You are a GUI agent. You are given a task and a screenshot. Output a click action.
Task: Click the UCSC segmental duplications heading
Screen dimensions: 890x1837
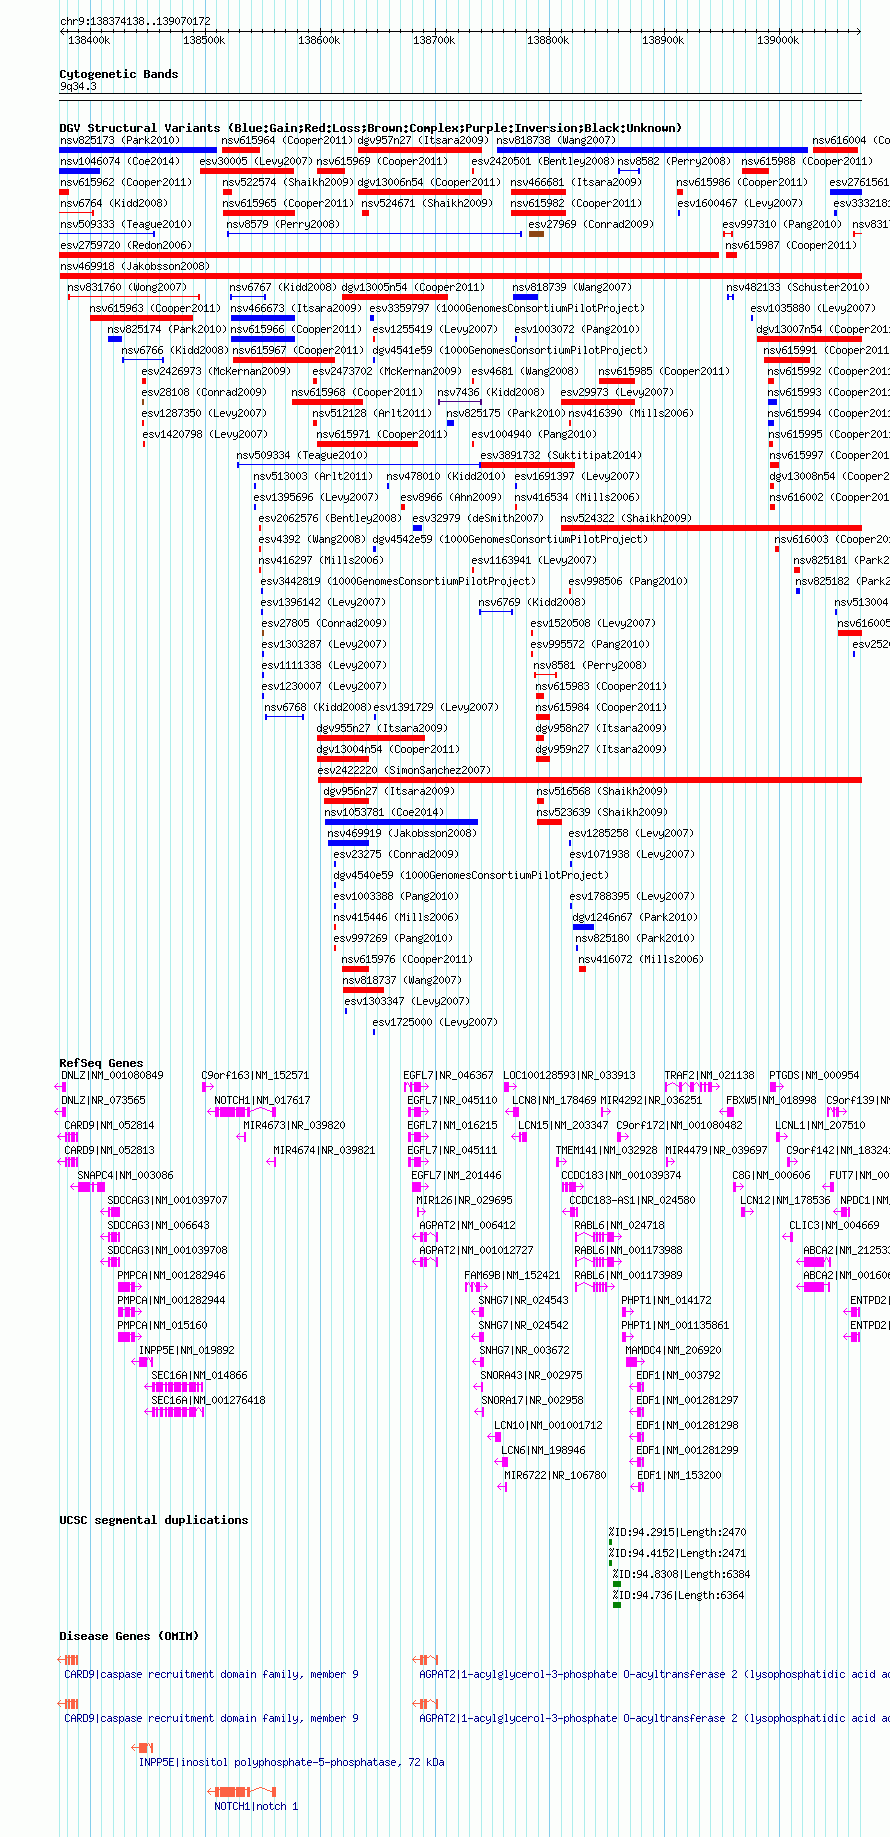[x=153, y=1520]
